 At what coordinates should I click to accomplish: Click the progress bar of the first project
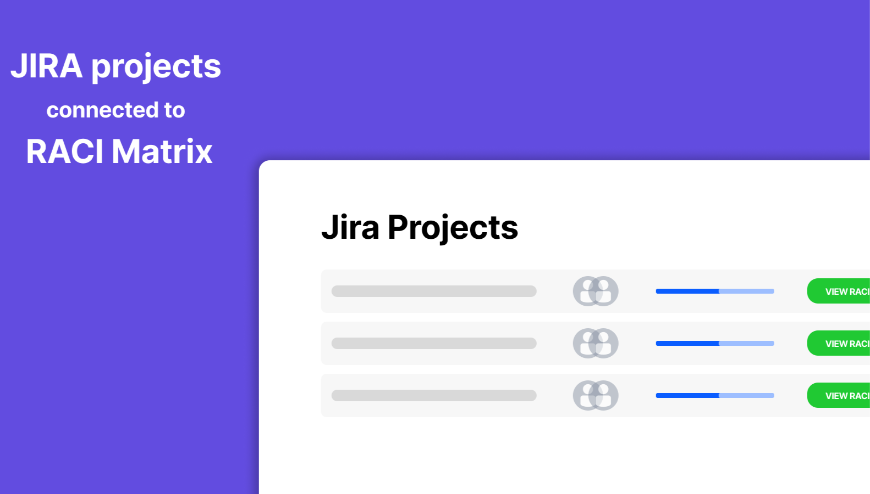click(x=714, y=291)
